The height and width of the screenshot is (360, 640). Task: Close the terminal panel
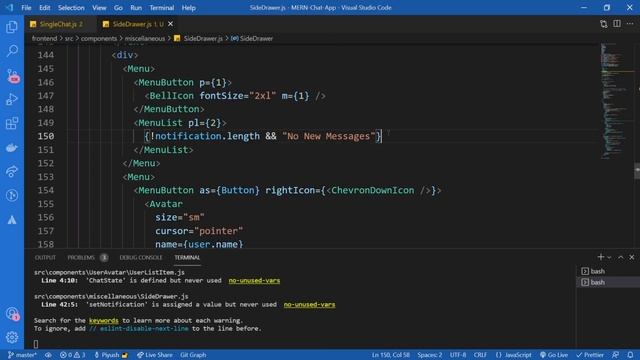632,257
